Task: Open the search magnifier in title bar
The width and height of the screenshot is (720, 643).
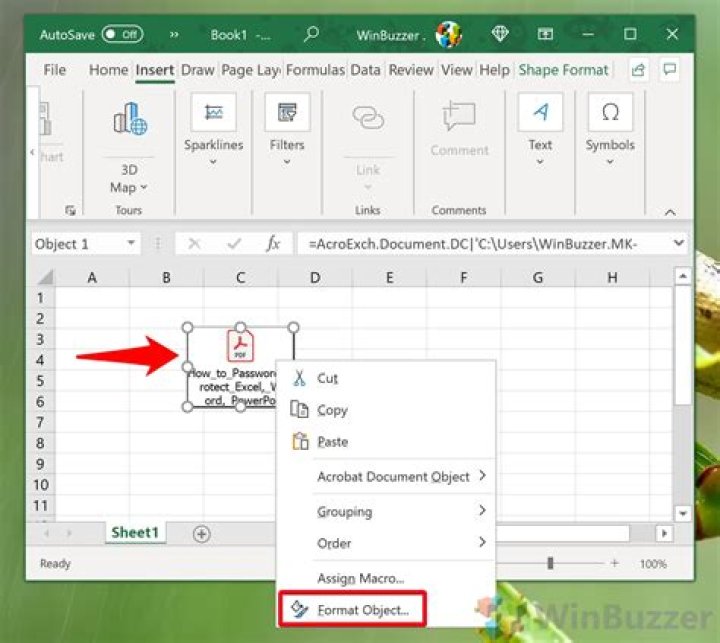Action: coord(311,34)
